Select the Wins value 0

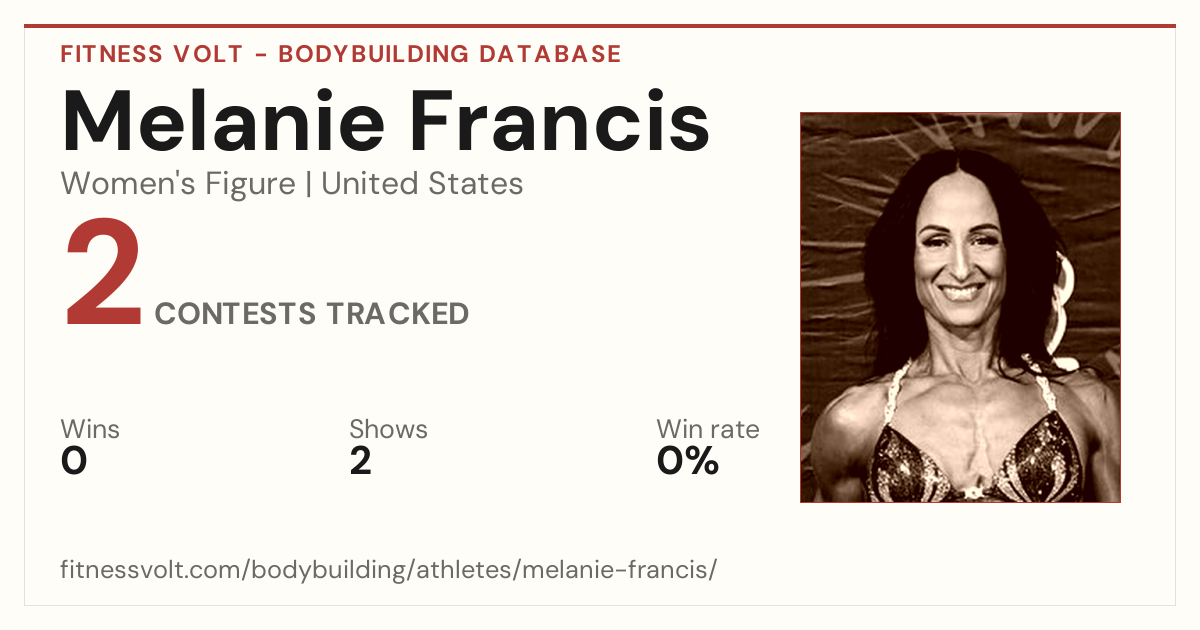(74, 461)
